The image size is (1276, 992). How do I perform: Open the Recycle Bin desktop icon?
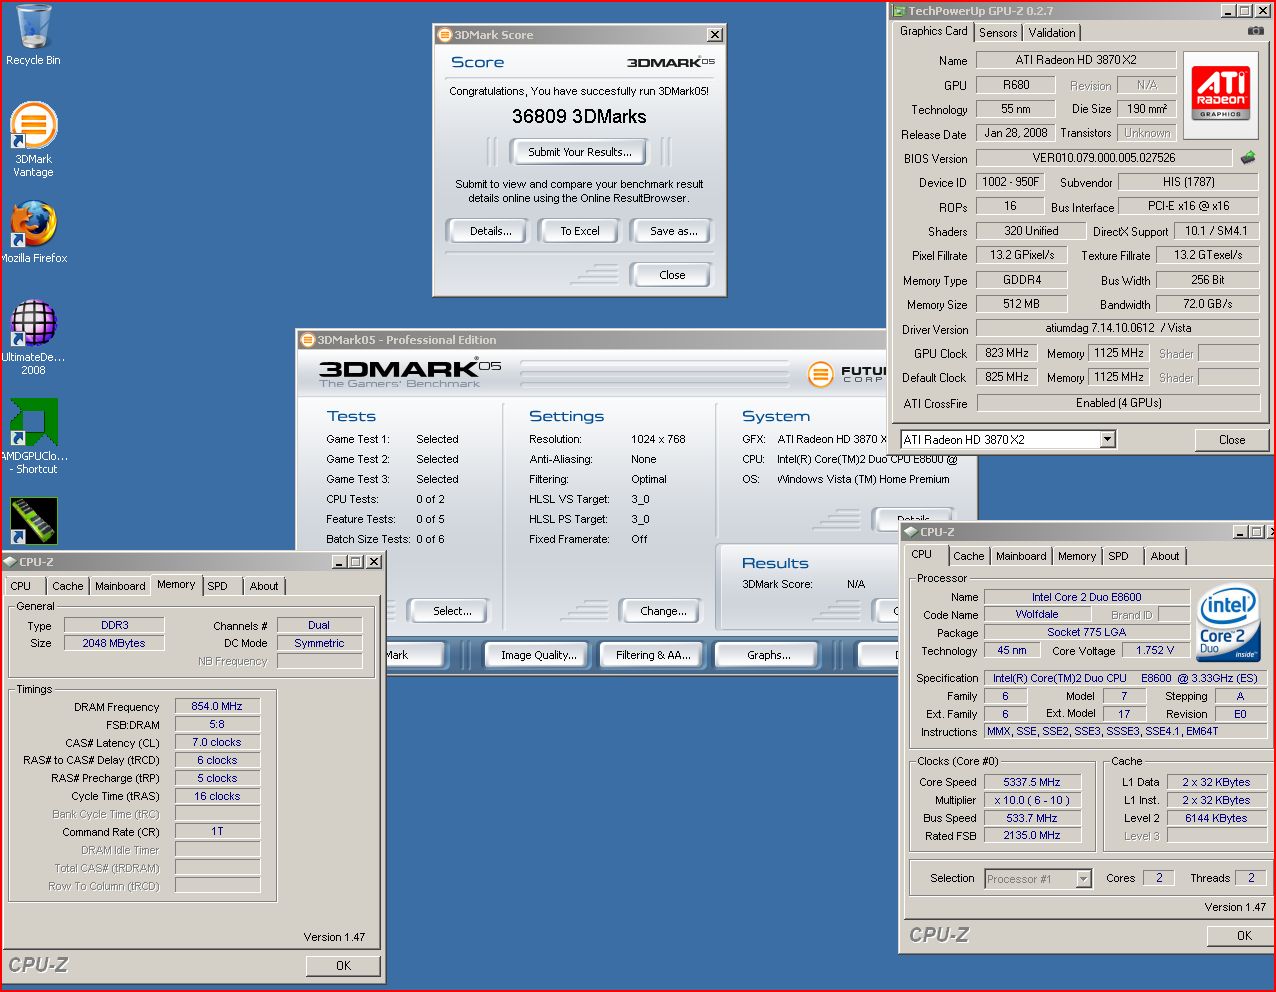[33, 35]
